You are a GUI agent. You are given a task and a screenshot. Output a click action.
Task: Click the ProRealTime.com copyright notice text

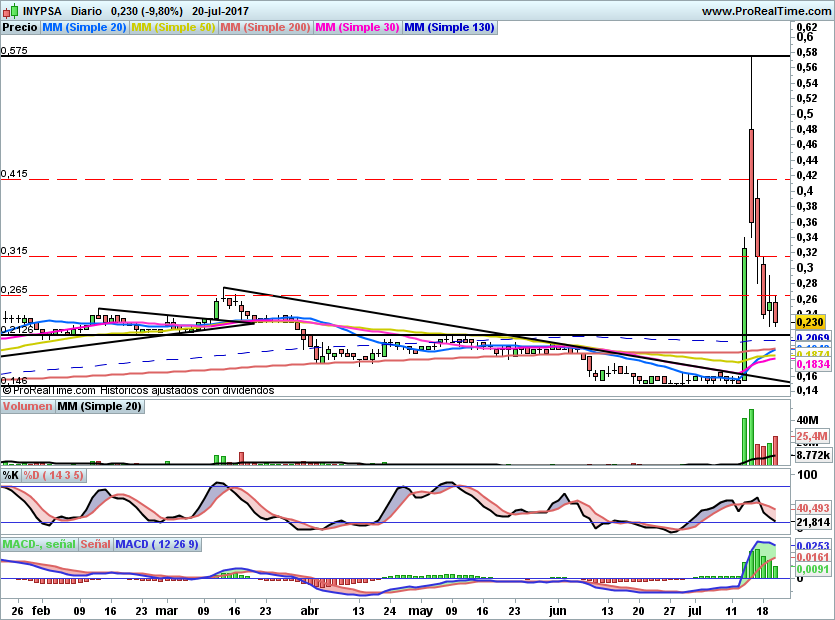point(138,390)
